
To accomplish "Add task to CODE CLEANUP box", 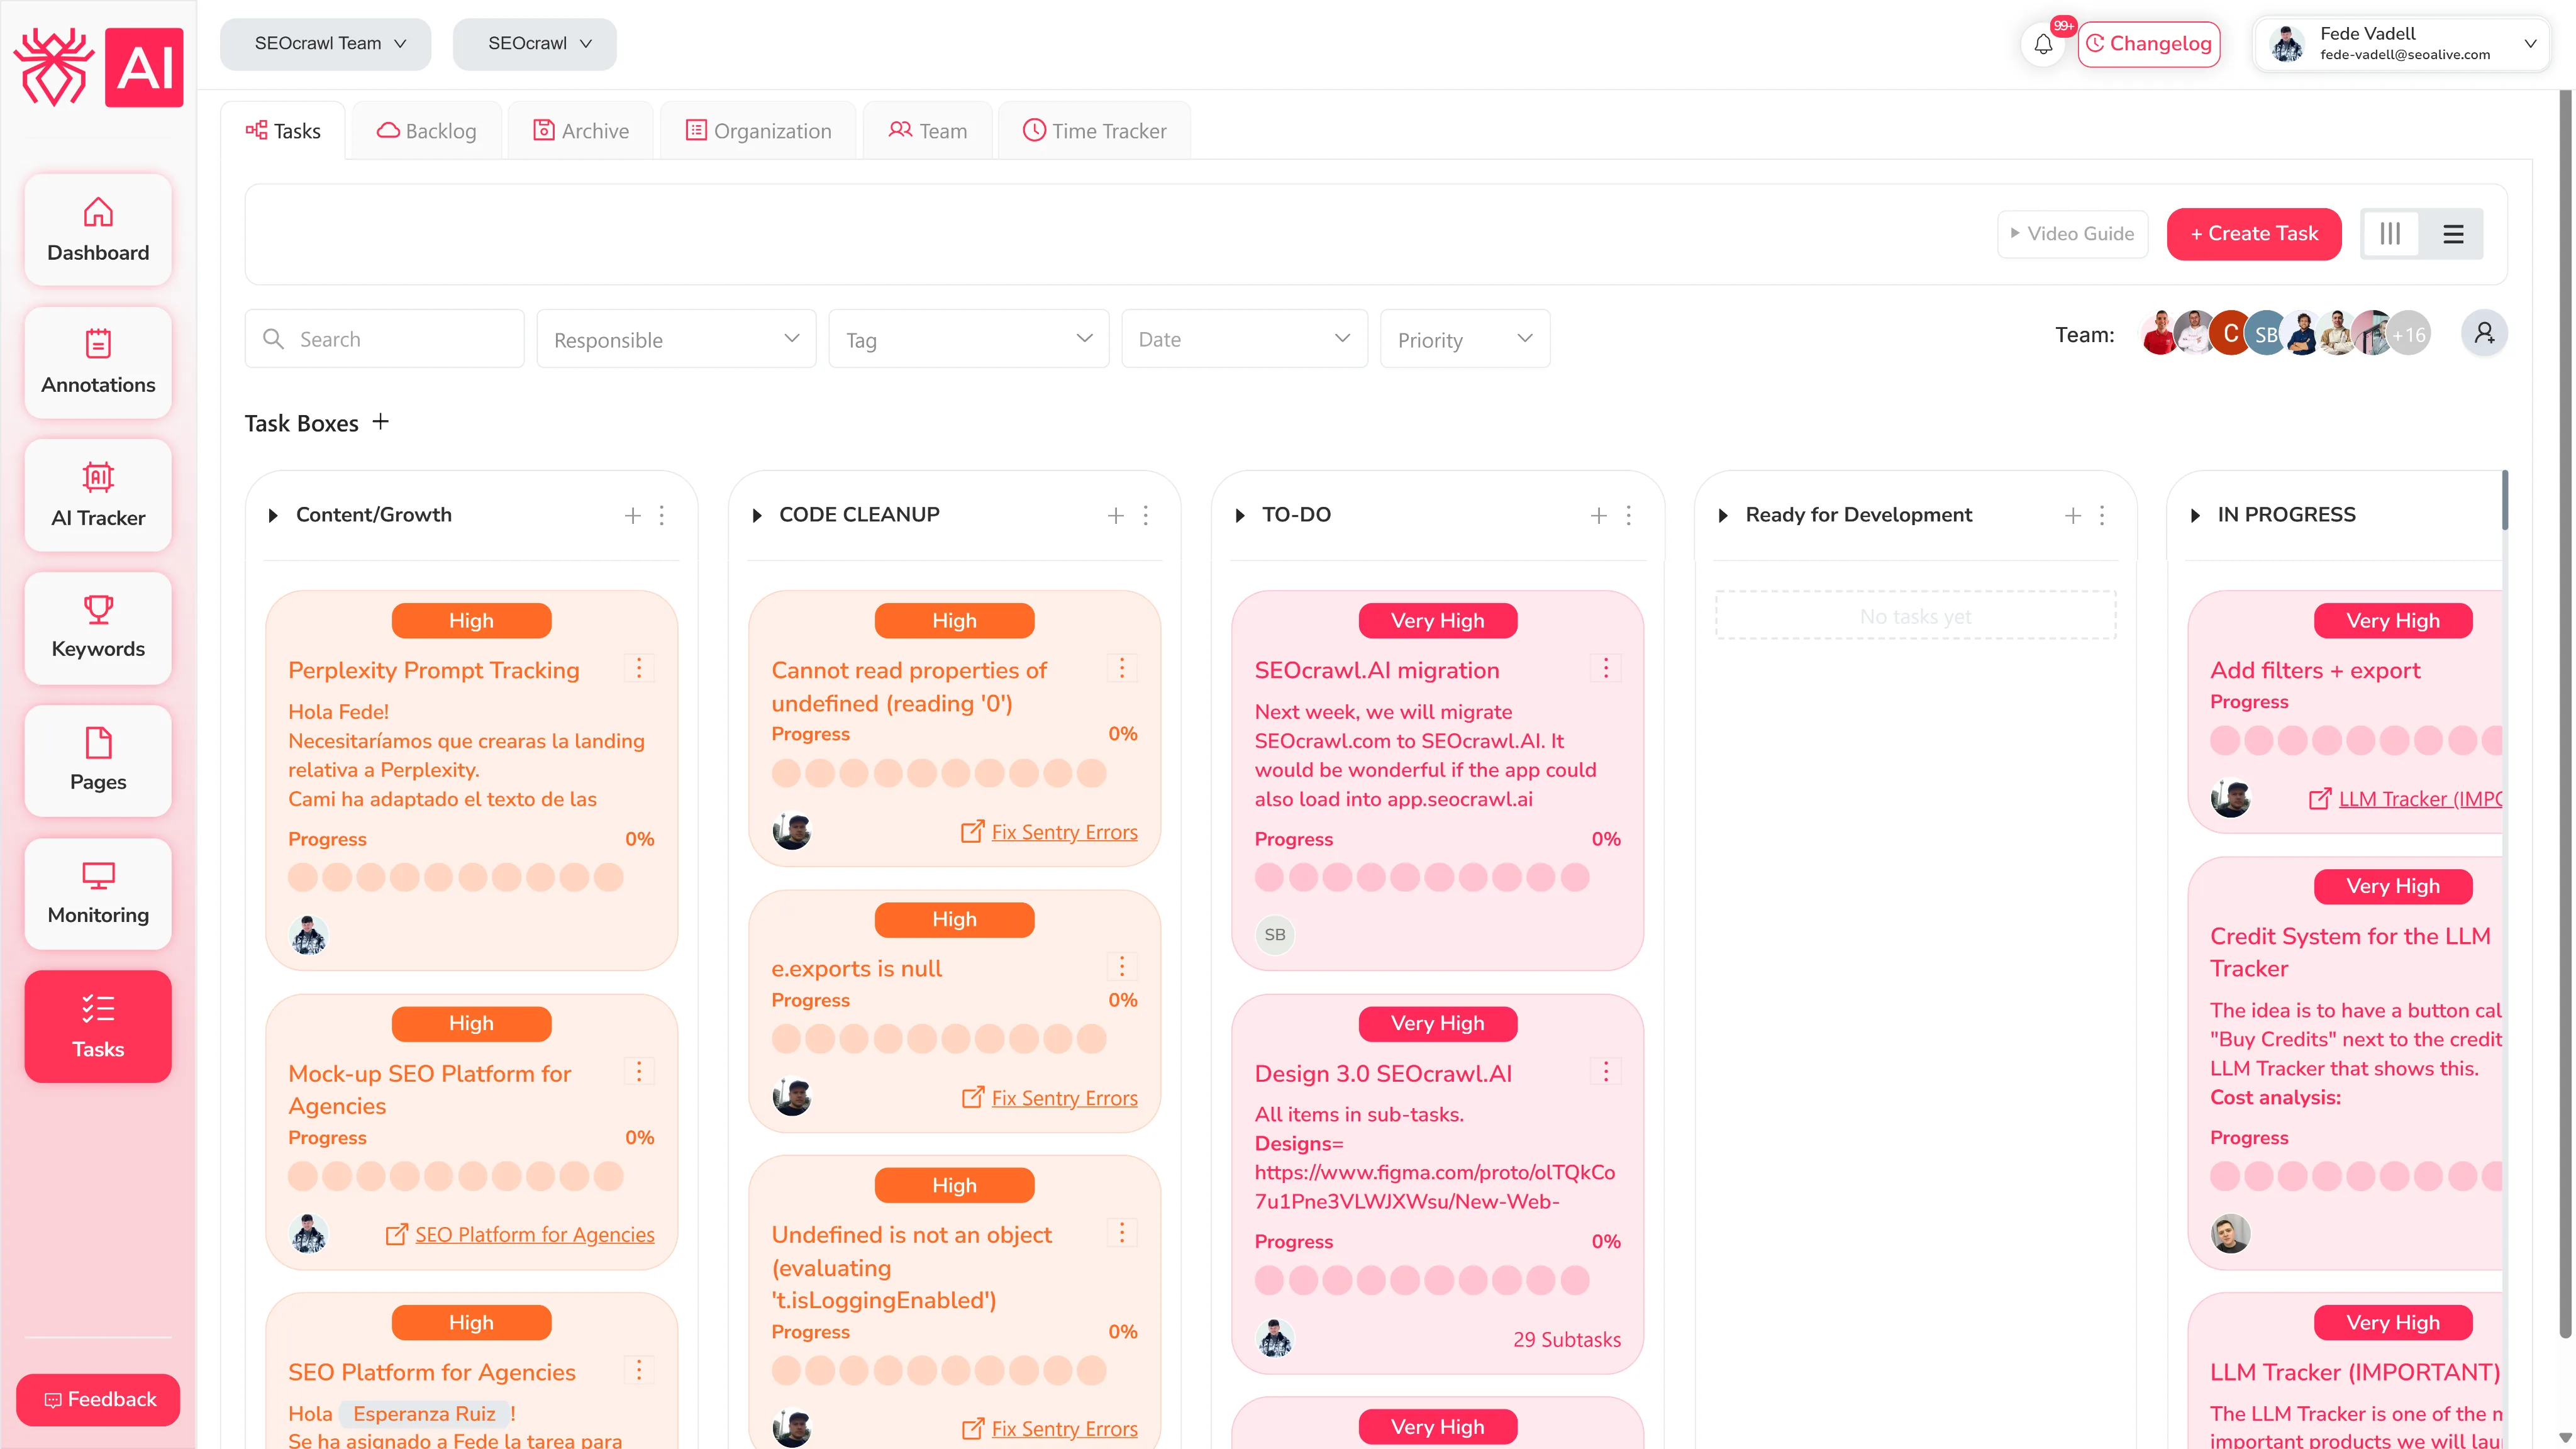I will [1116, 515].
